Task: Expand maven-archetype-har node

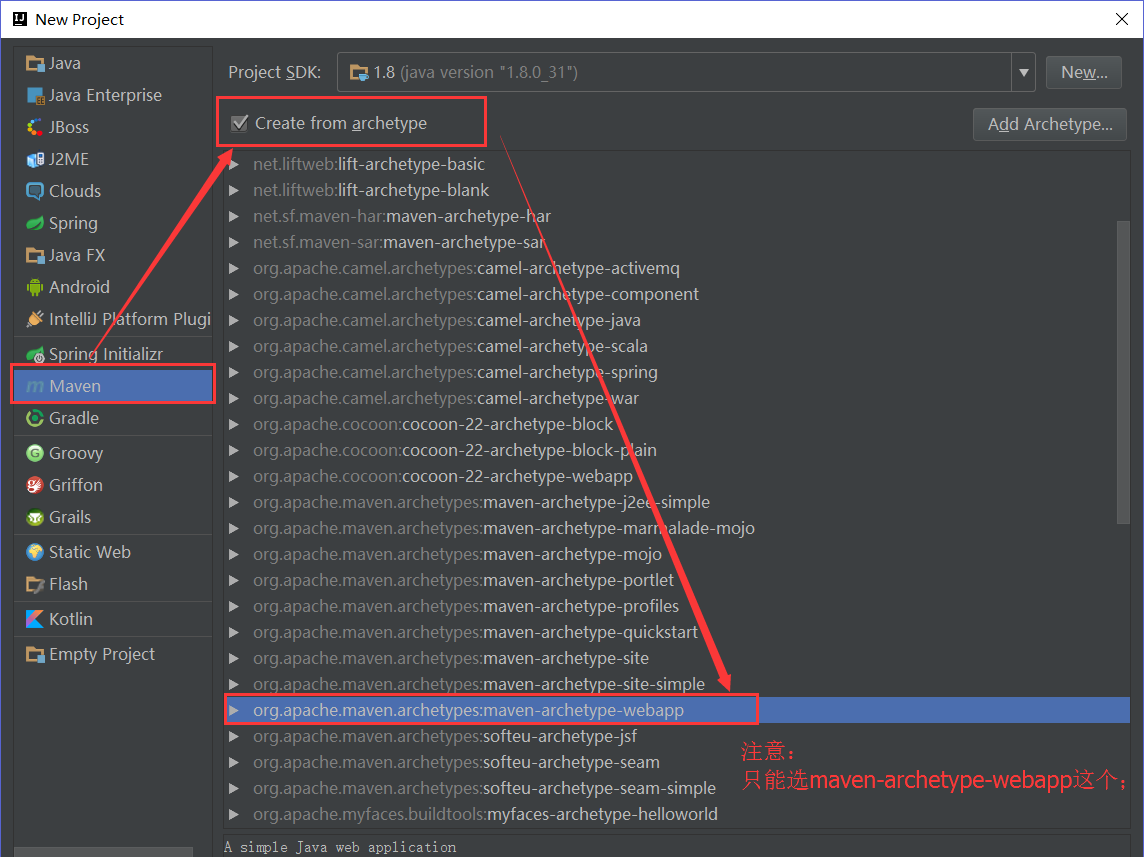Action: (x=234, y=217)
